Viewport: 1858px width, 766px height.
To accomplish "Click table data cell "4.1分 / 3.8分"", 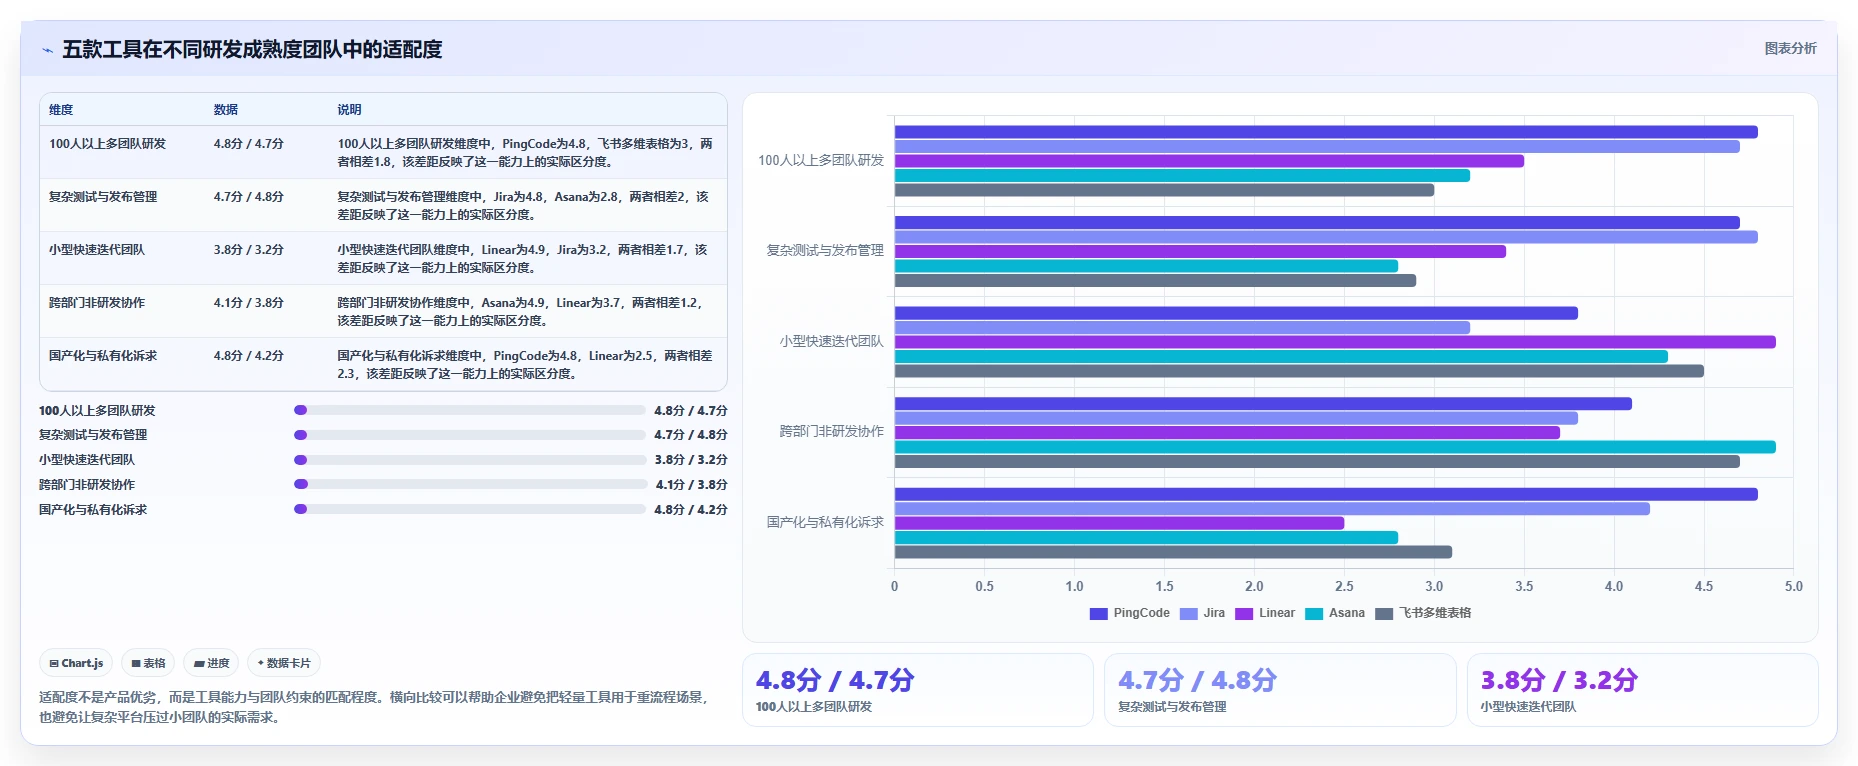I will [x=248, y=303].
